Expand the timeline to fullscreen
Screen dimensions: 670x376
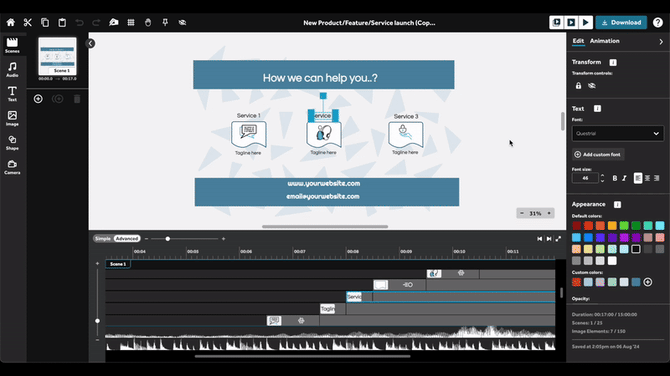558,239
